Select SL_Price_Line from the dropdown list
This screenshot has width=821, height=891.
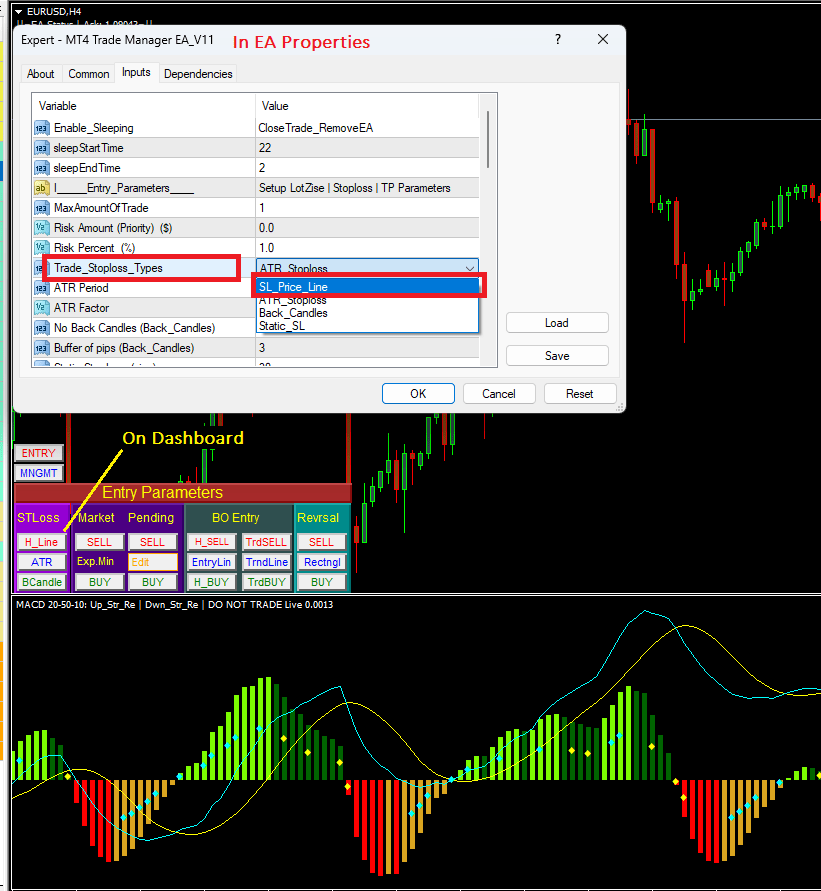coord(367,287)
